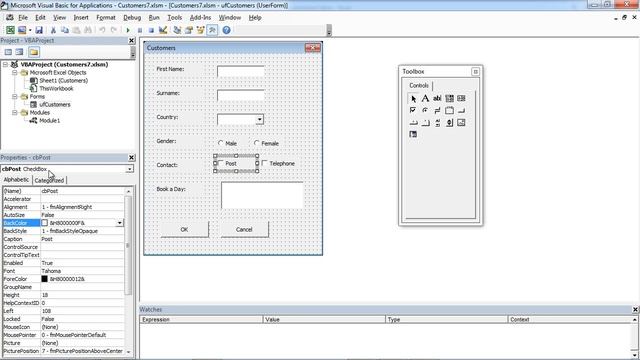Select the ScrollBar tool in Toolbox
This screenshot has width=640, height=360.
pos(437,122)
